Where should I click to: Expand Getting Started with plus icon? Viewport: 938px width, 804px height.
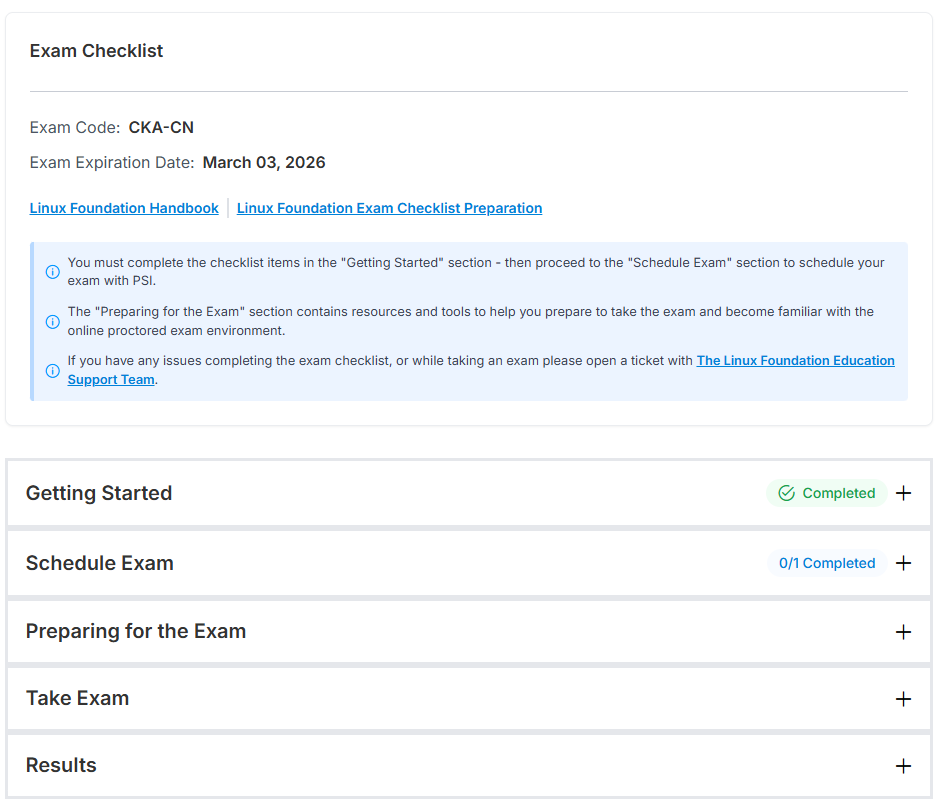click(x=903, y=493)
